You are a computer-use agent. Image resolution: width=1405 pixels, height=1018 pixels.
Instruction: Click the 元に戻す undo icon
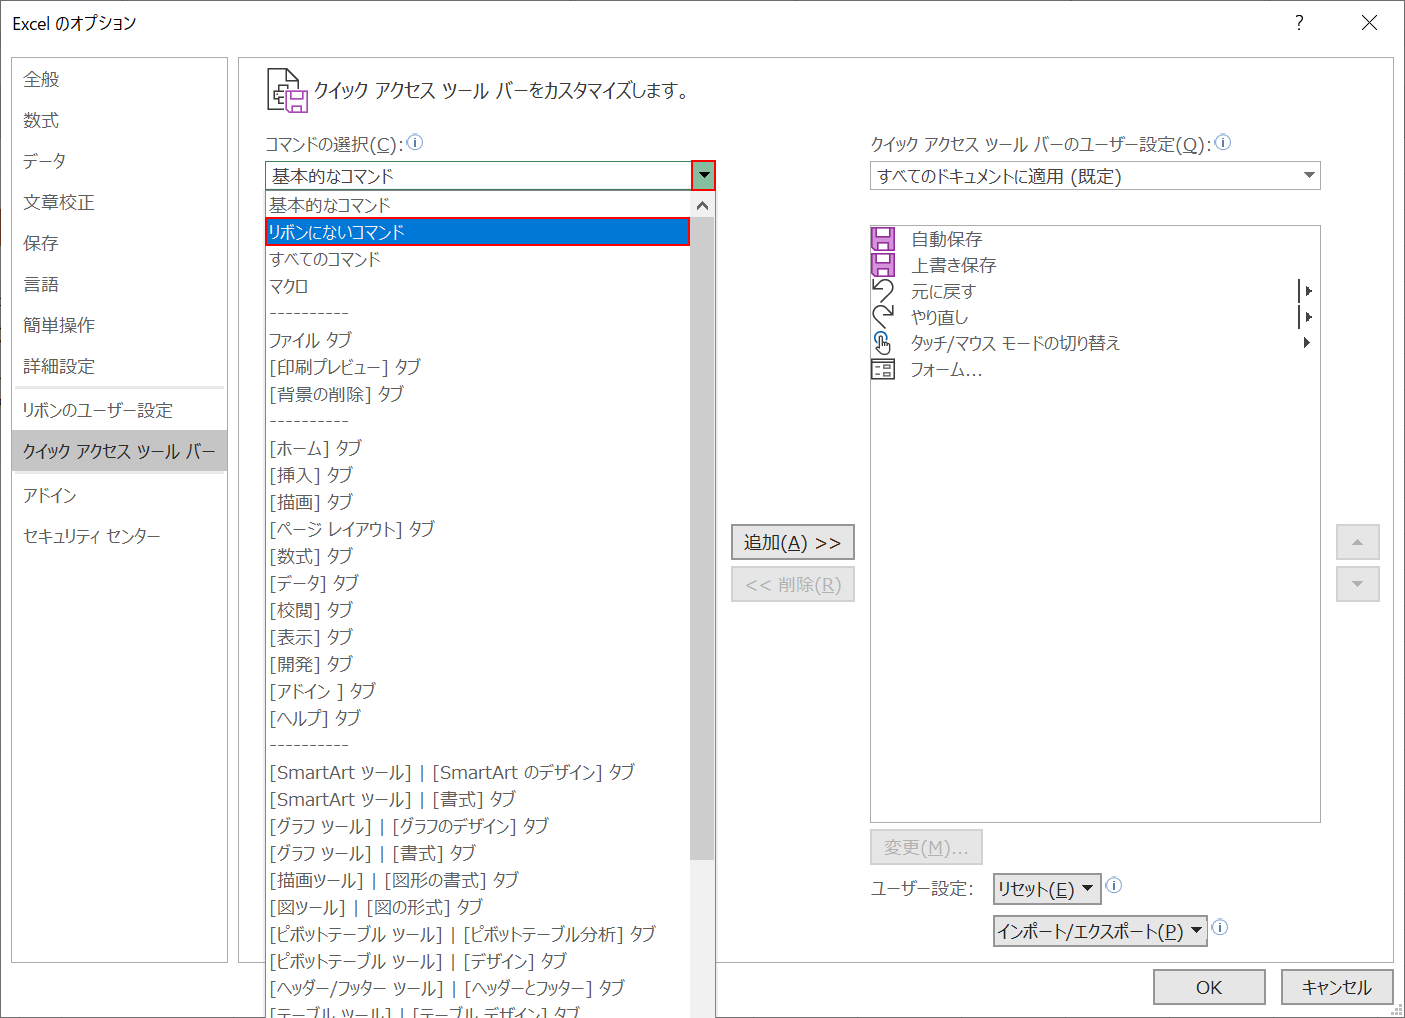coord(883,290)
